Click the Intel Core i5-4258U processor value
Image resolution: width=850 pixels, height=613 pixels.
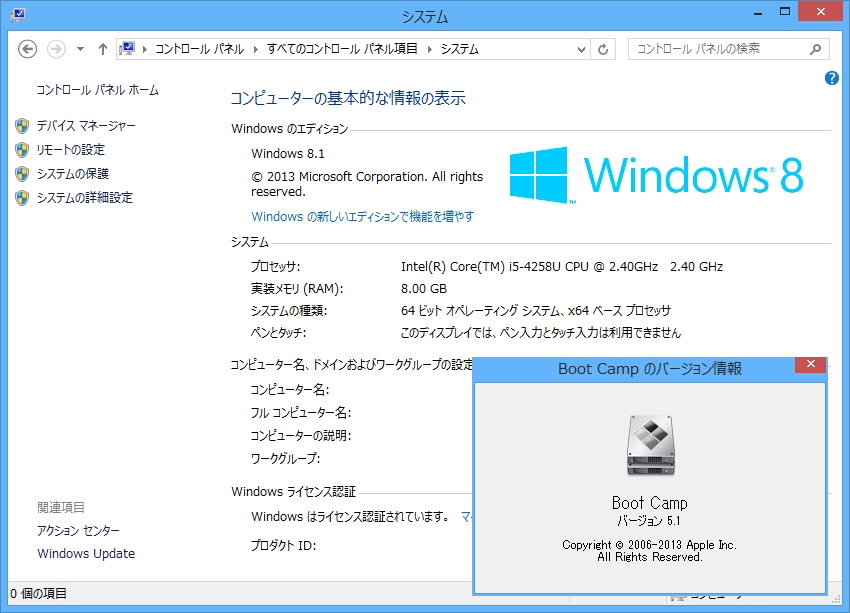[x=562, y=267]
